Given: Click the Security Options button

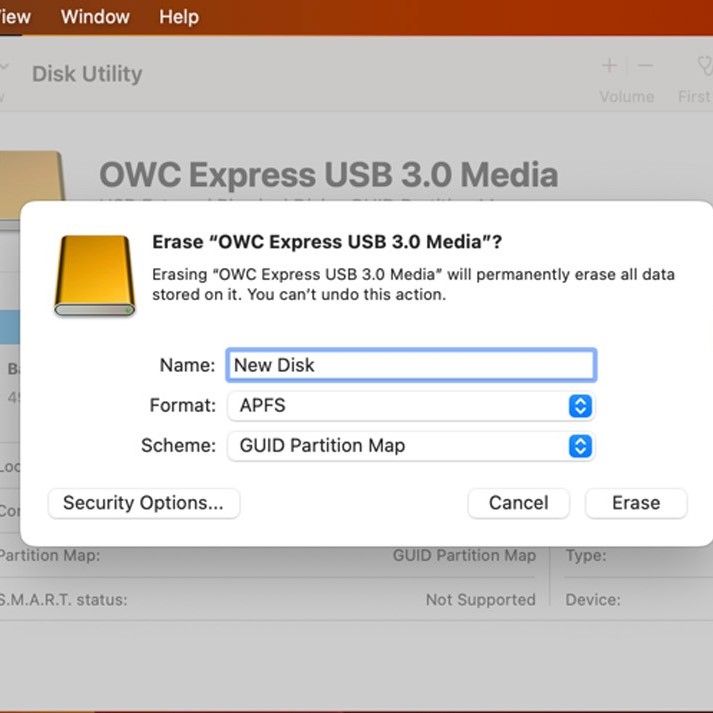Looking at the screenshot, I should click(x=144, y=503).
